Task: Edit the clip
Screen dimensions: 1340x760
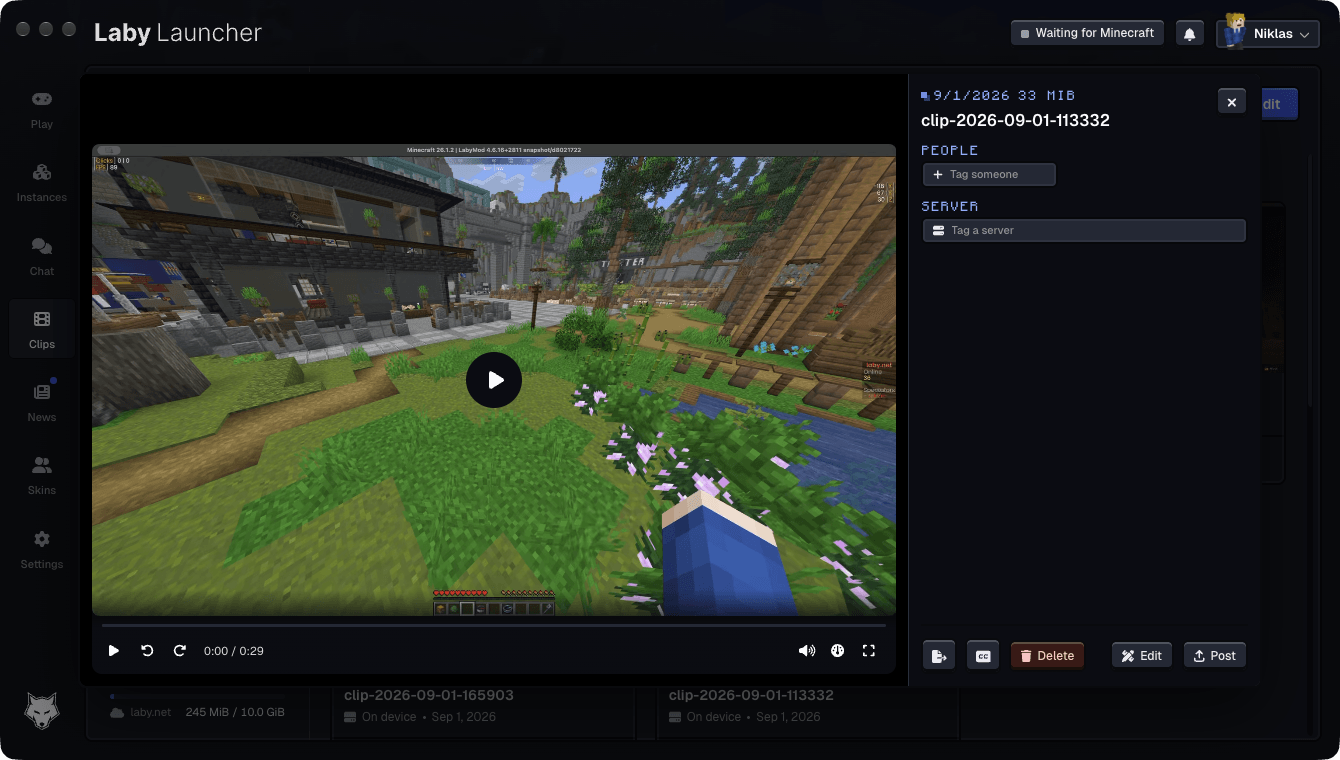Action: tap(1142, 656)
